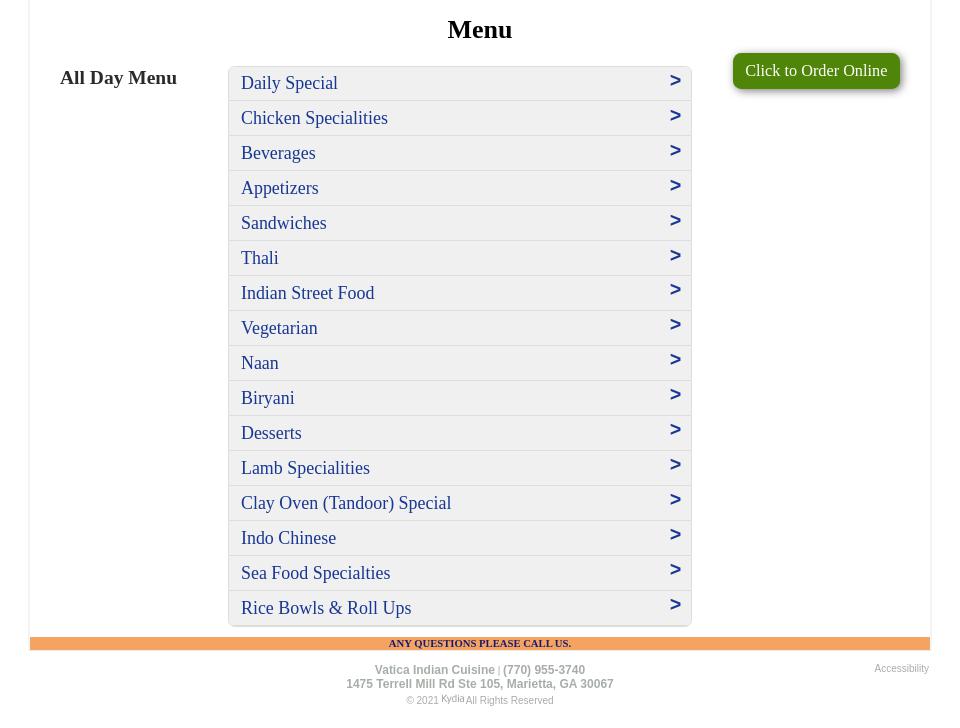Screen dimensions: 960x728
Task: Expand Rice Bowls & Roll Ups
Action: click(x=326, y=608)
